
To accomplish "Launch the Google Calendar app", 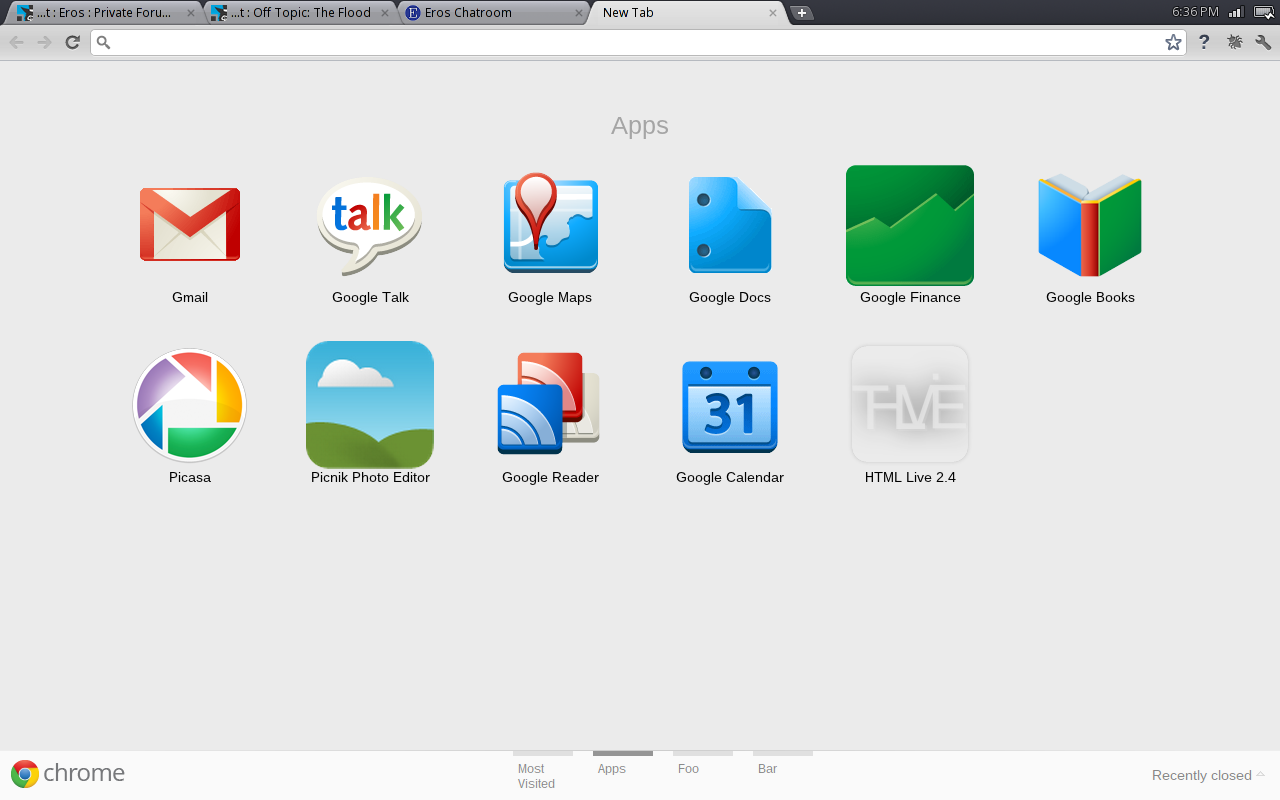I will coord(730,406).
